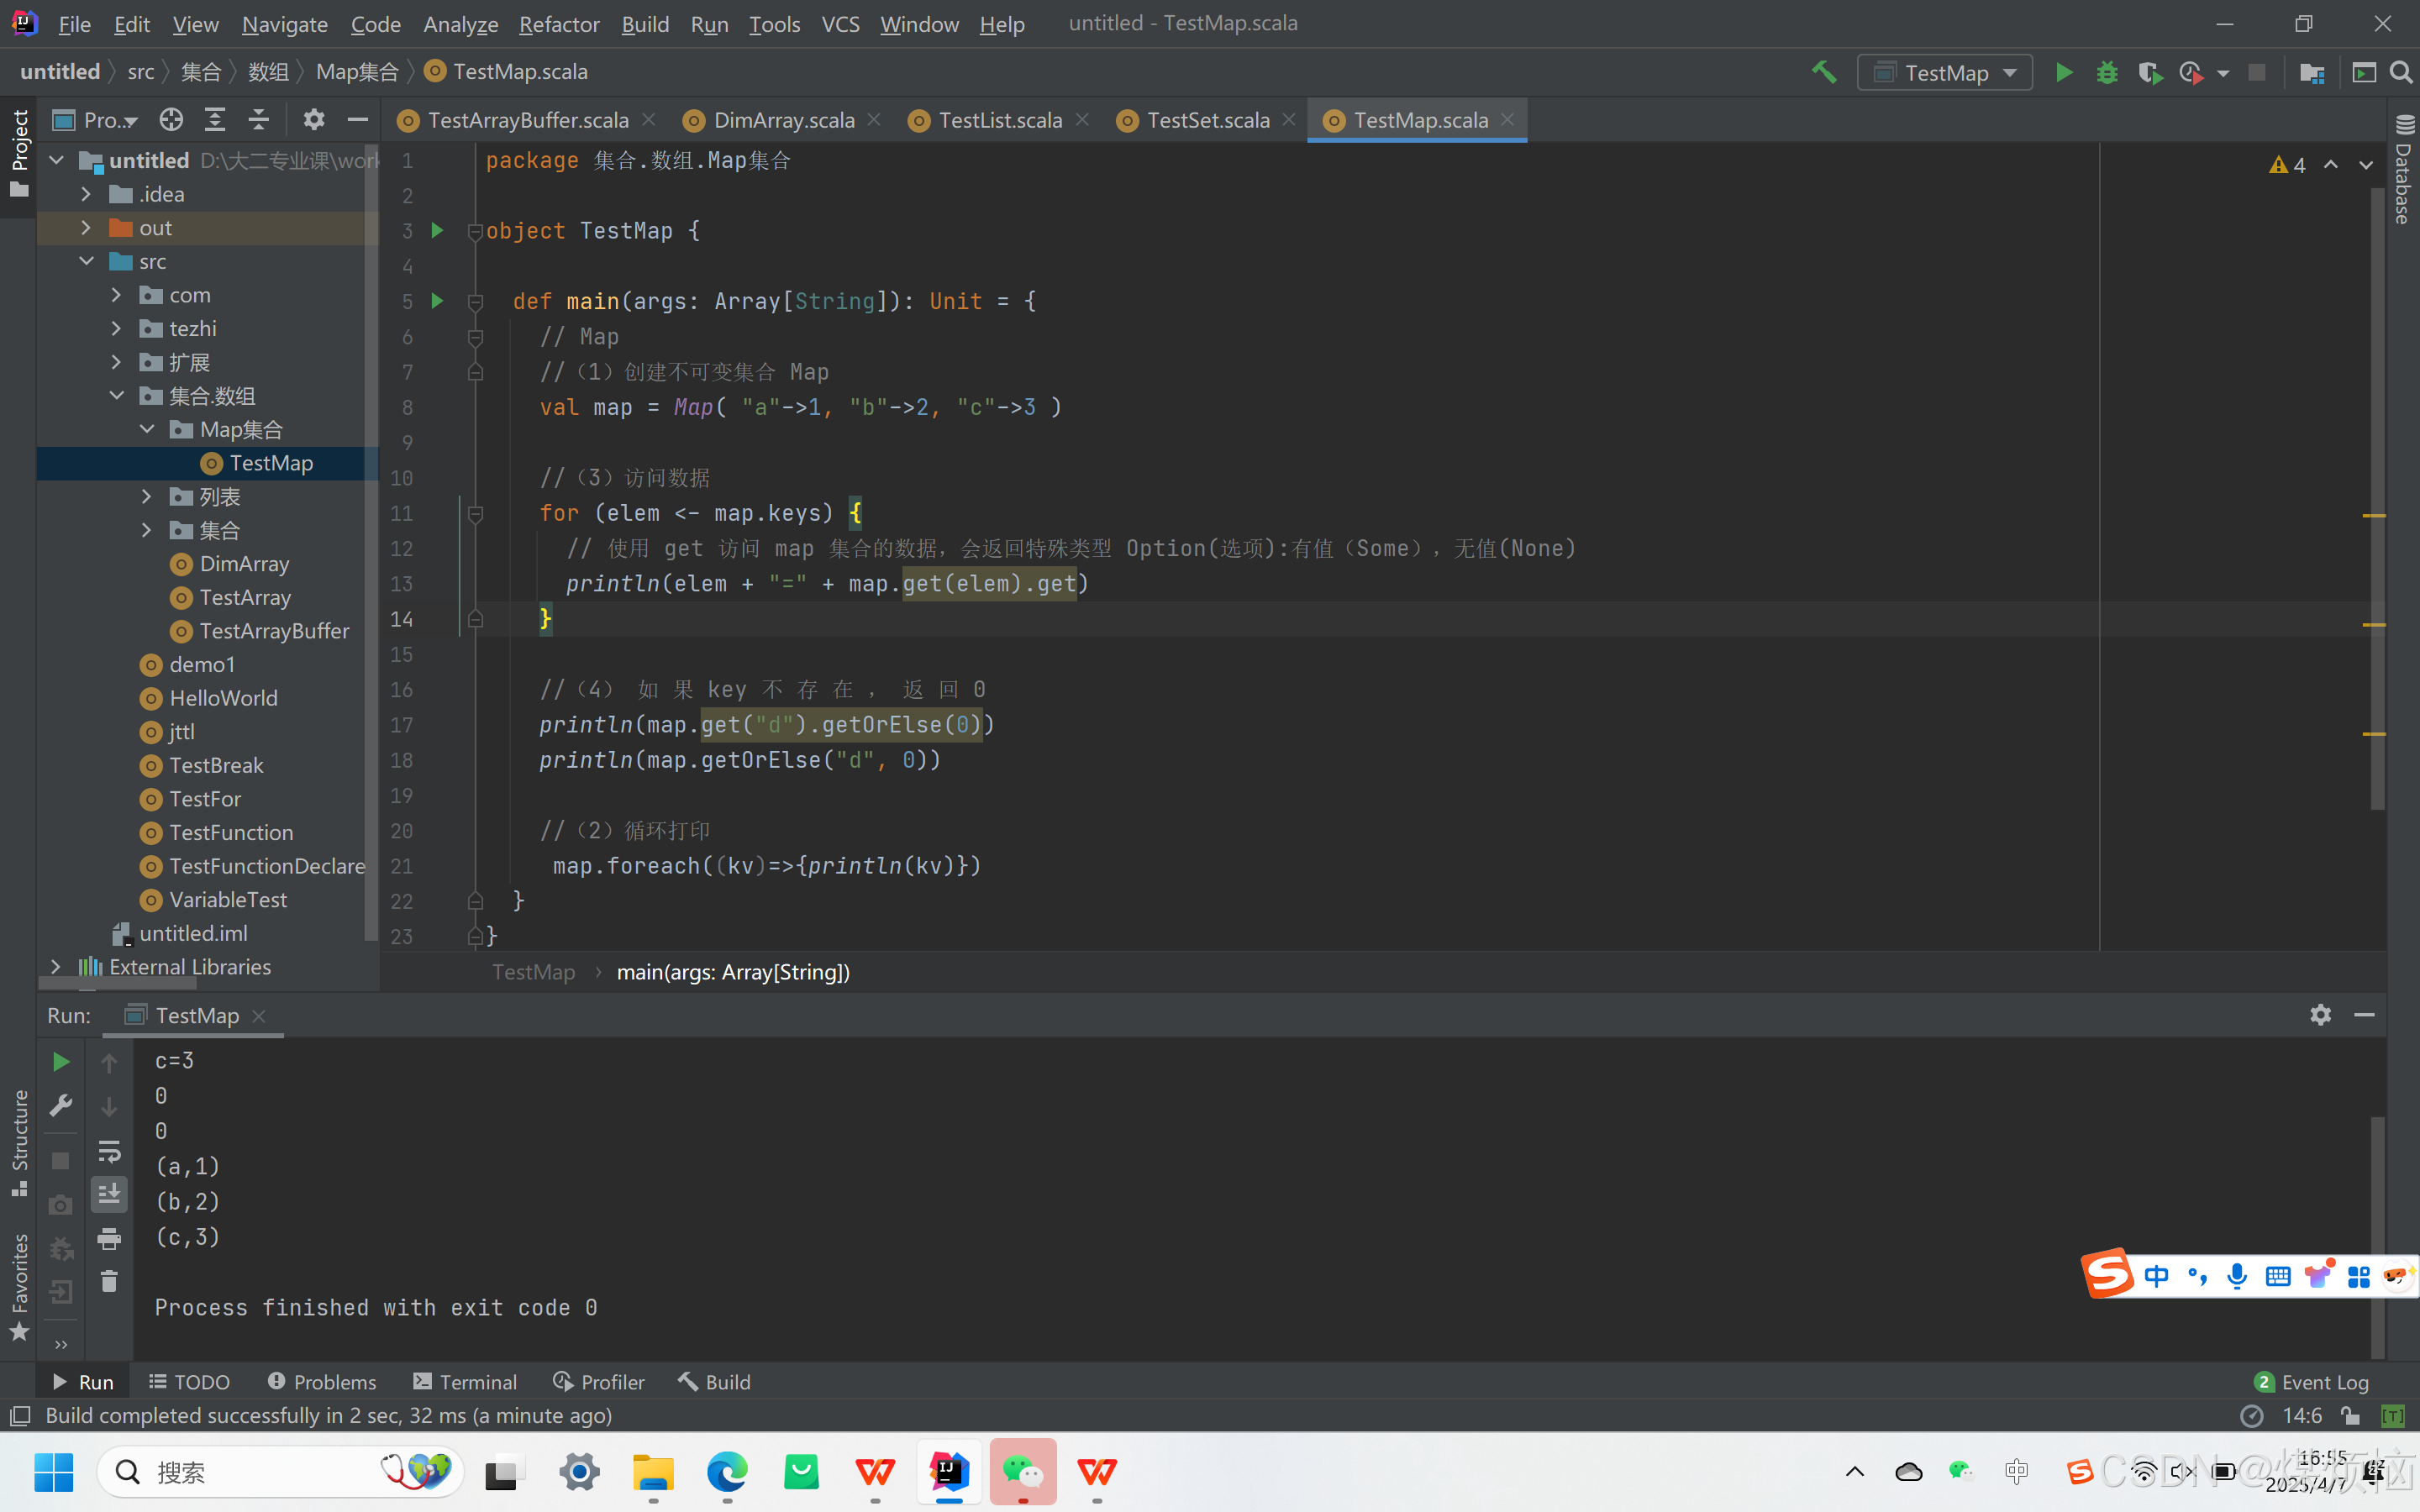Toggle fold marker at line 11
This screenshot has width=2420, height=1512.
(476, 514)
